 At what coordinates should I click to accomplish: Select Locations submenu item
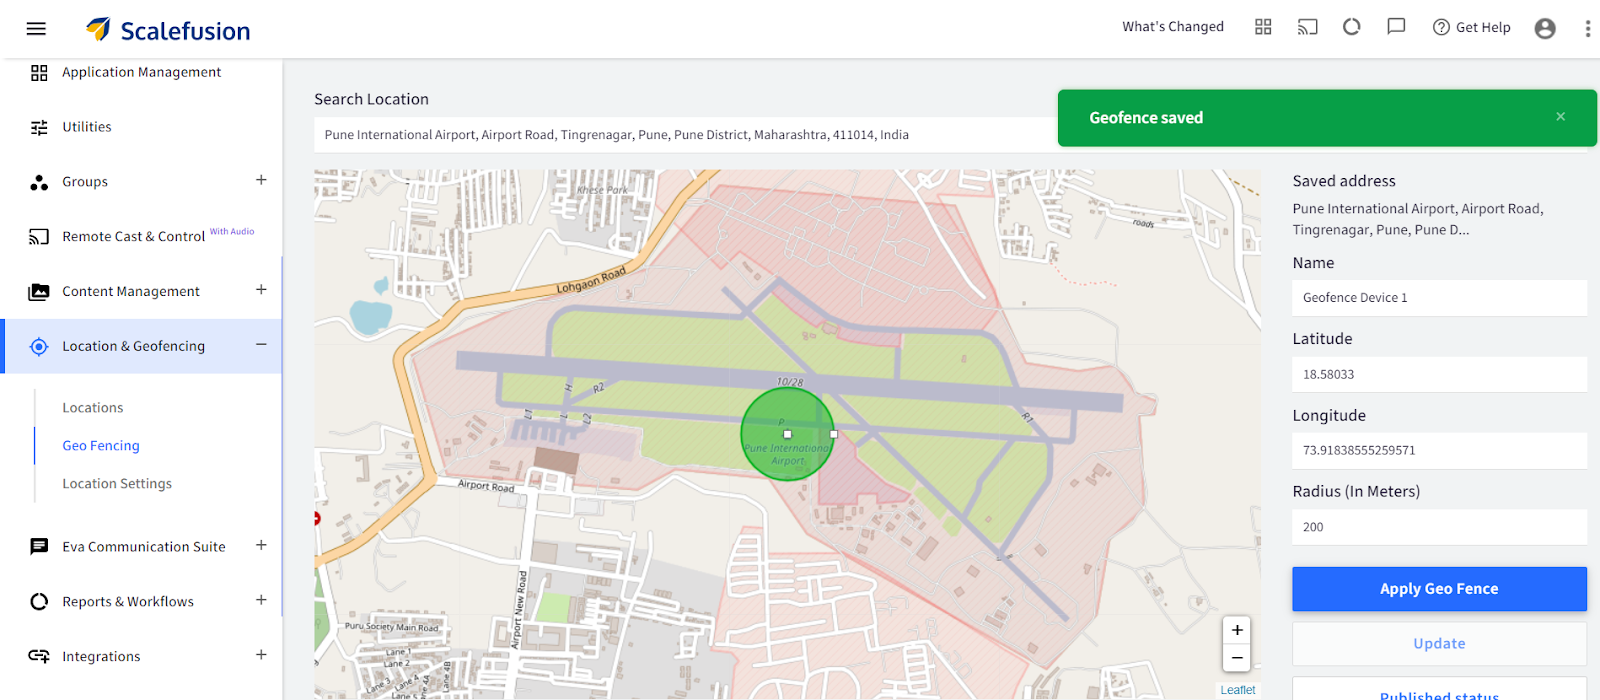(x=93, y=408)
